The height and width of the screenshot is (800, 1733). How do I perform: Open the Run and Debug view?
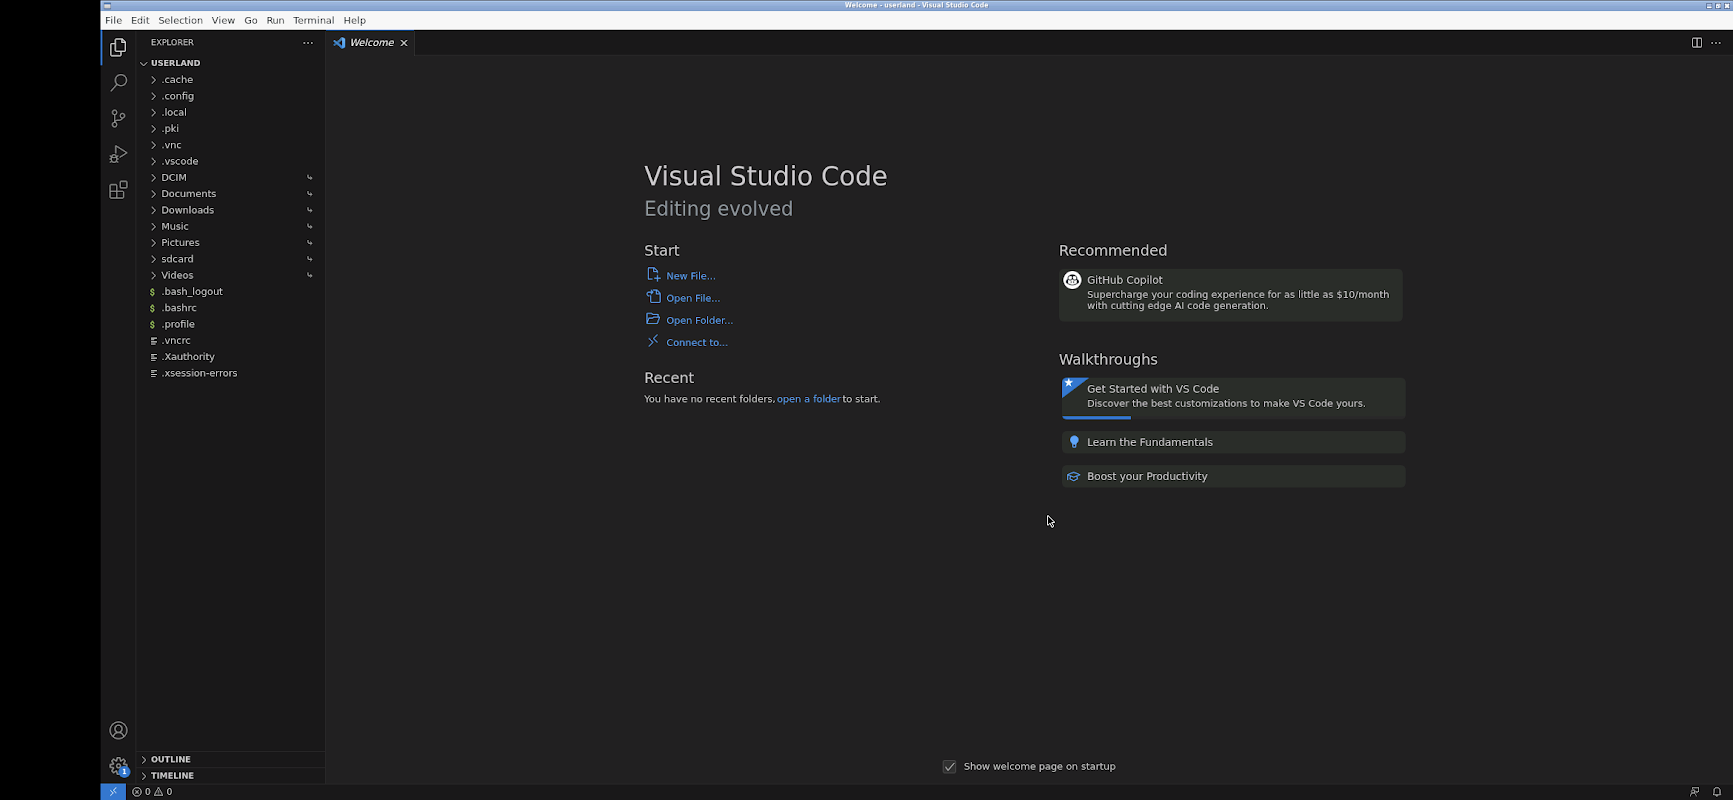pyautogui.click(x=118, y=155)
